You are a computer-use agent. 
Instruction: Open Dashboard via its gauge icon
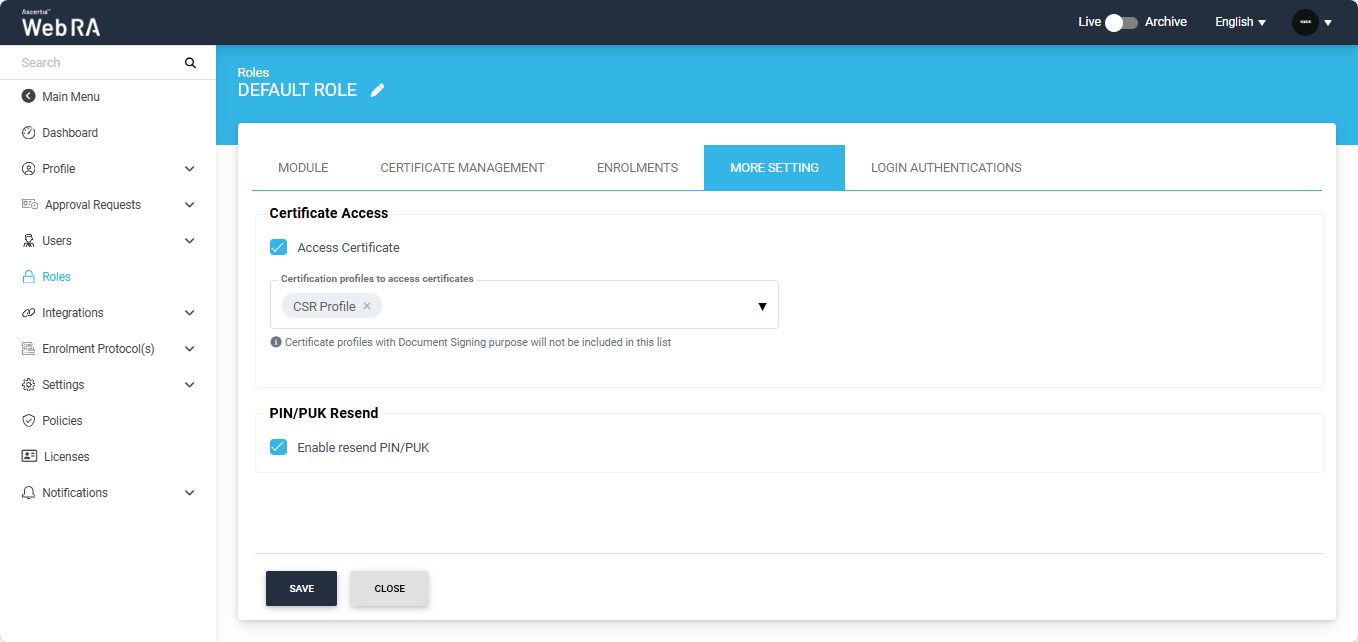[x=28, y=133]
